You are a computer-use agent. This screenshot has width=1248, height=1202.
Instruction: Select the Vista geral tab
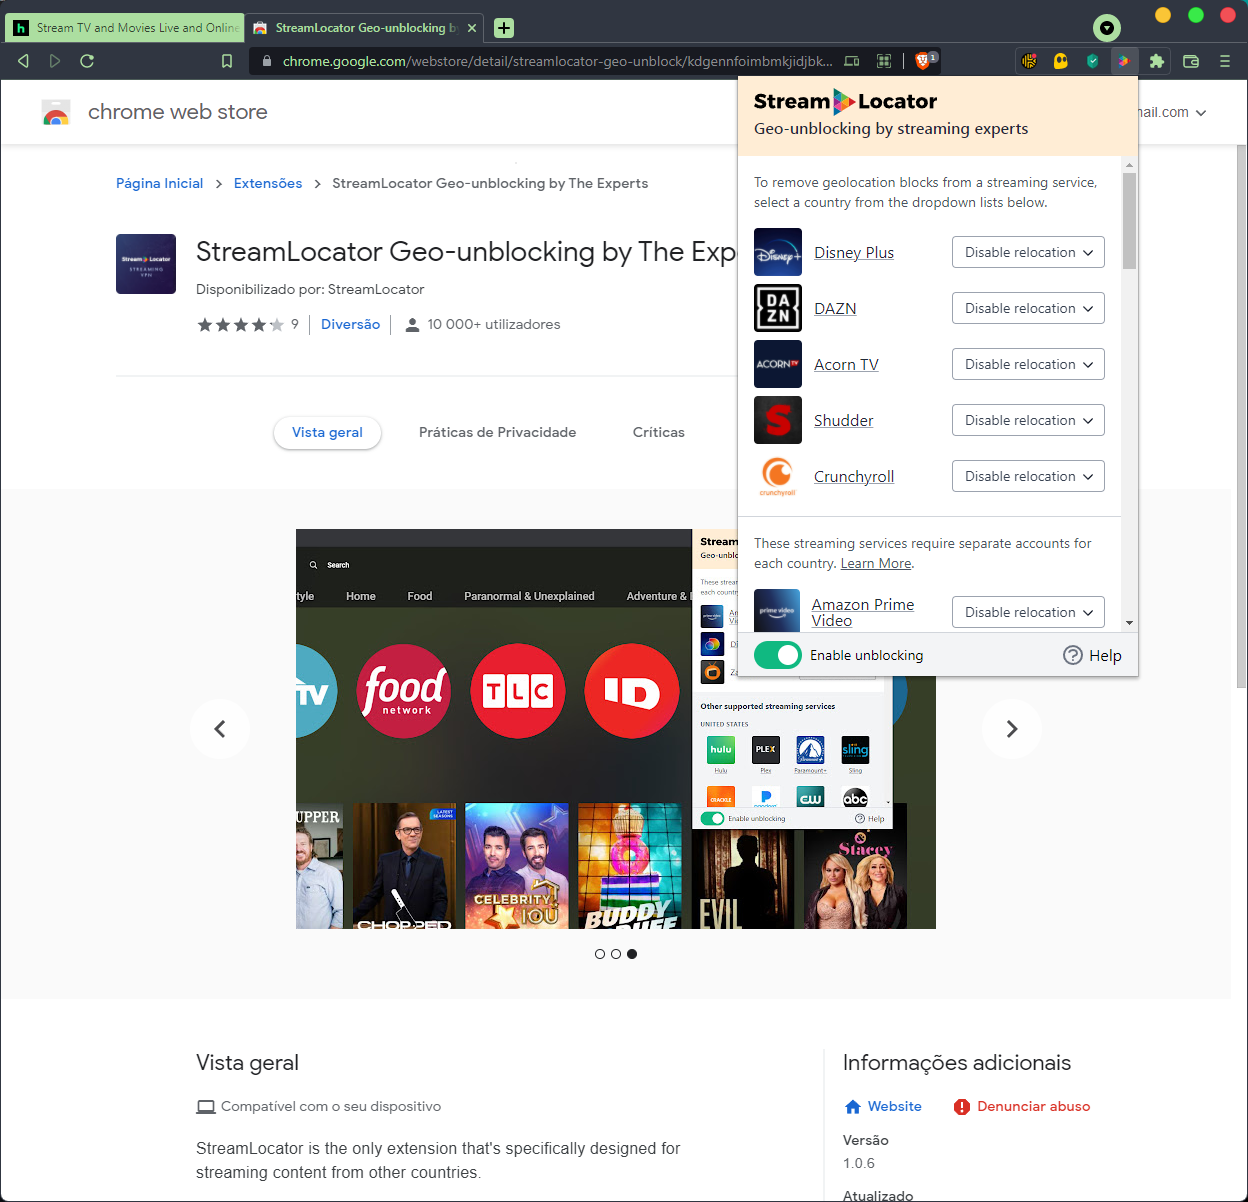327,432
